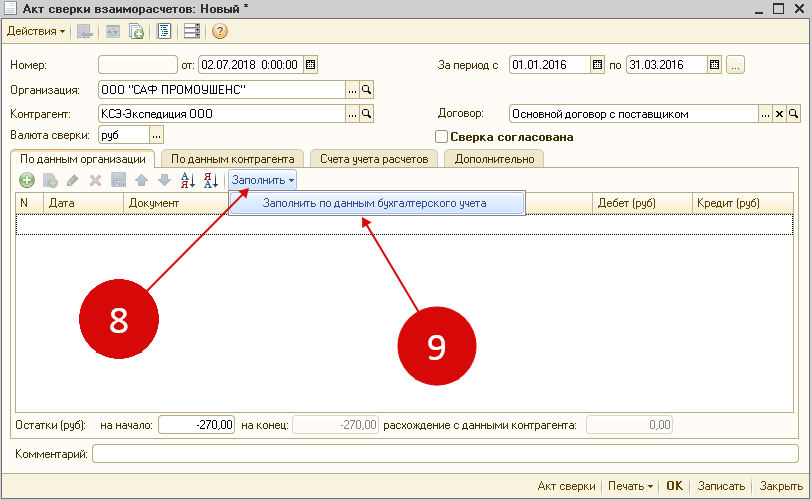
Task: Click into the Комментарий text field
Action: click(x=448, y=455)
